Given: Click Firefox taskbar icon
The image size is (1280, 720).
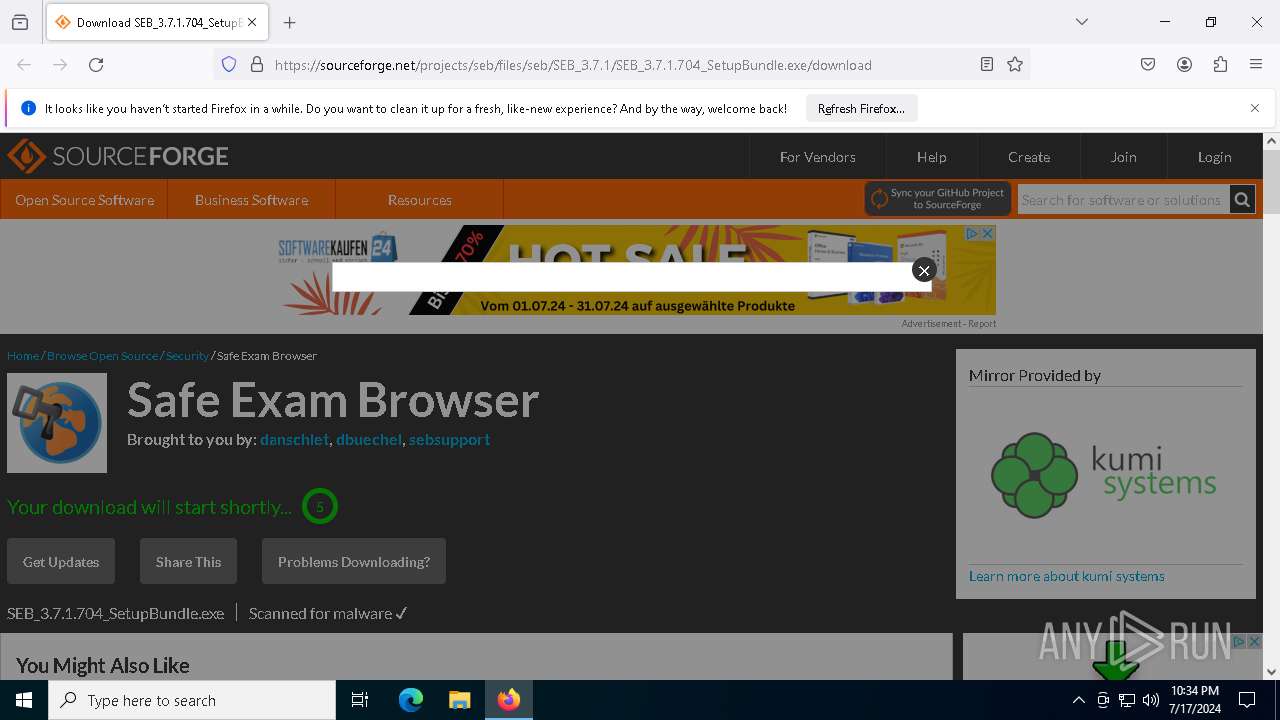Looking at the screenshot, I should pyautogui.click(x=509, y=700).
